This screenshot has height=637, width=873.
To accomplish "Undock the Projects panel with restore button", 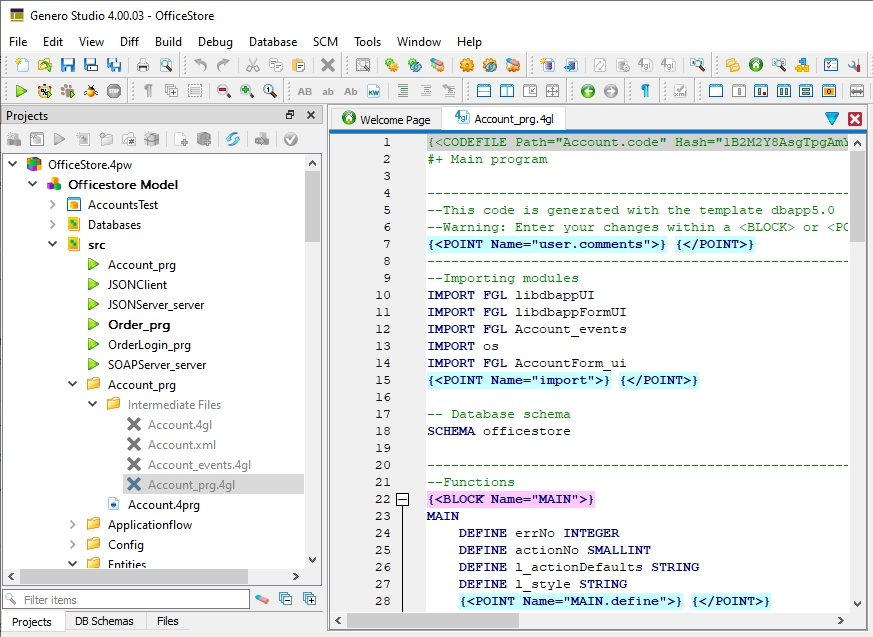I will click(x=290, y=114).
